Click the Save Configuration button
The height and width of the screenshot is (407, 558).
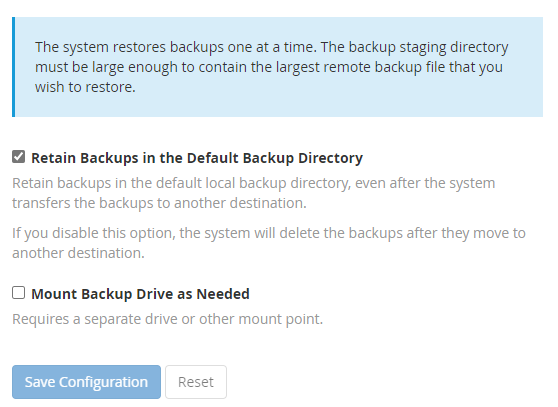[x=86, y=382]
